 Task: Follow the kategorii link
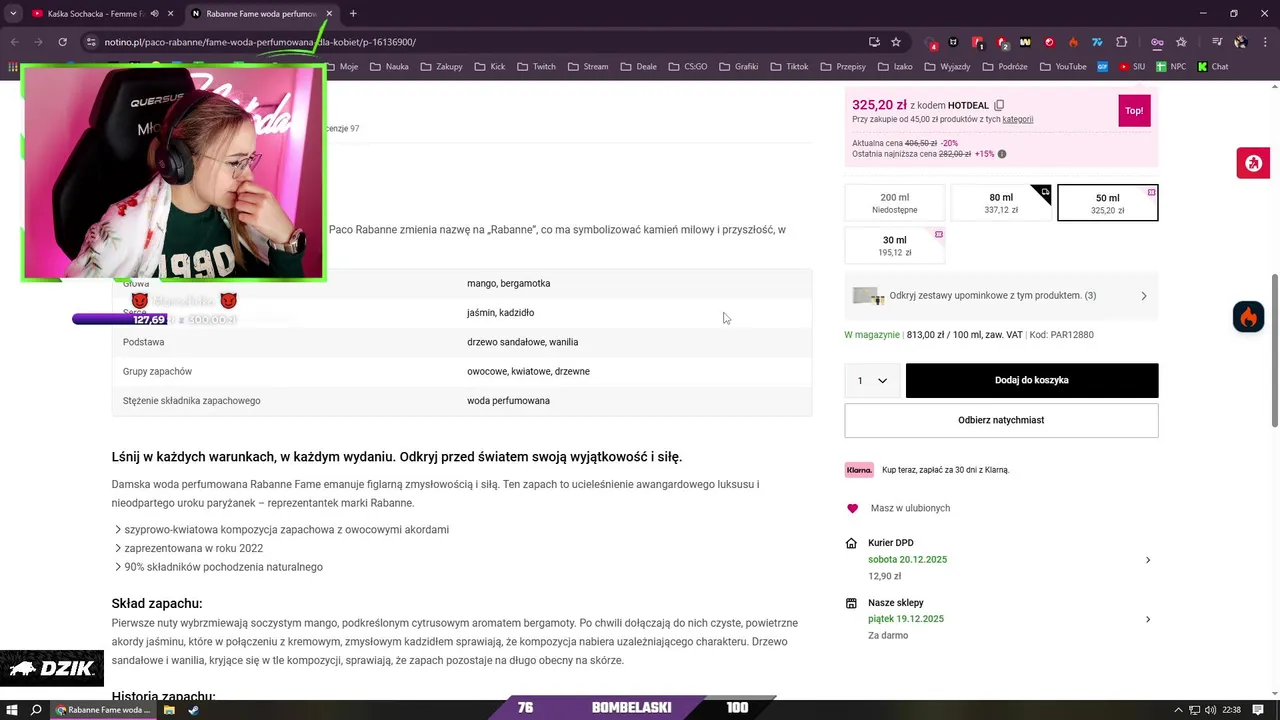[x=1018, y=119]
